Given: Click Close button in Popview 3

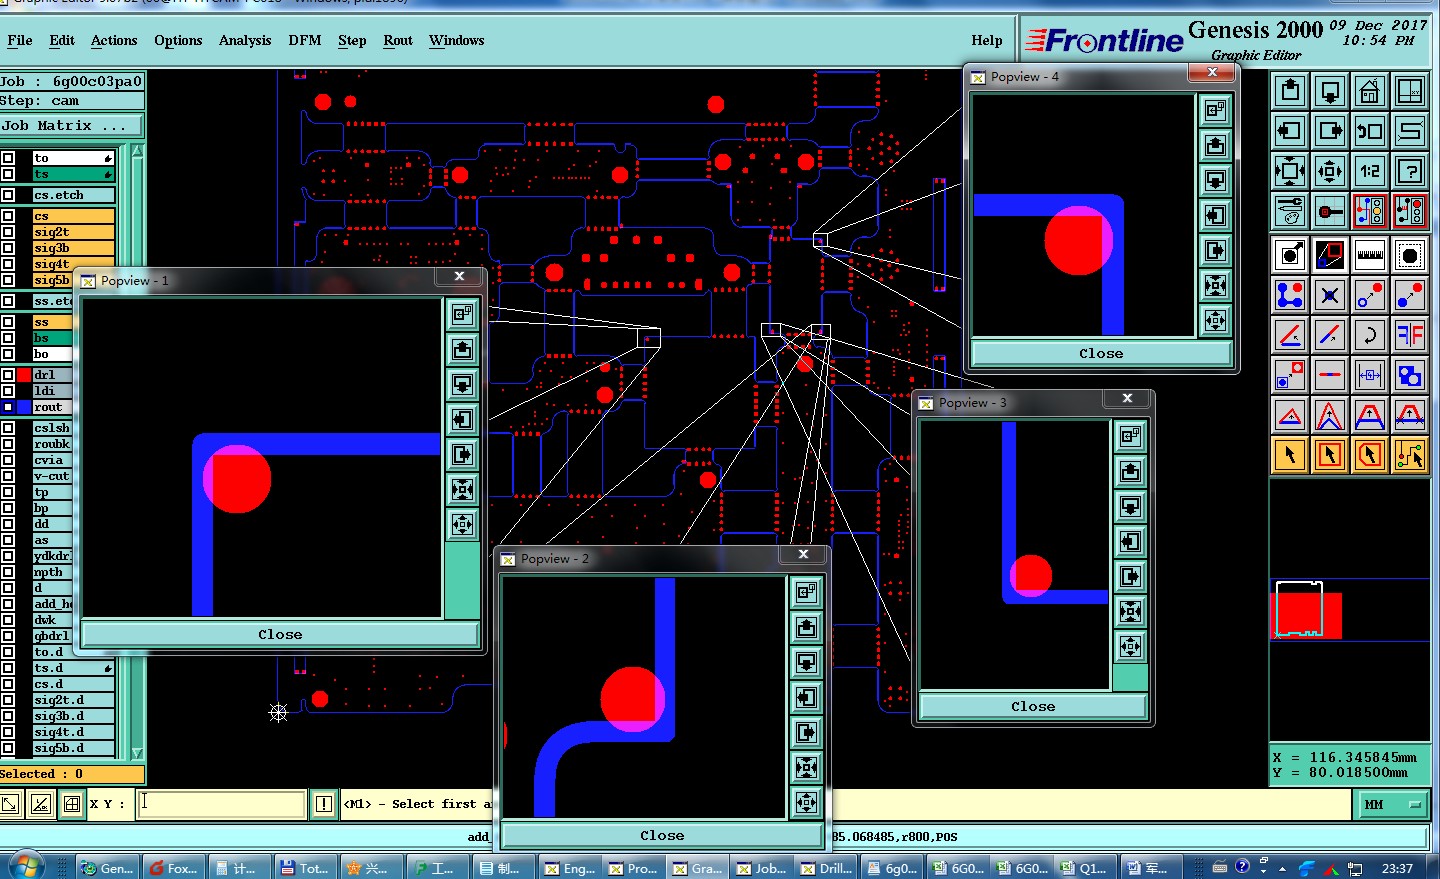Looking at the screenshot, I should click(1033, 707).
